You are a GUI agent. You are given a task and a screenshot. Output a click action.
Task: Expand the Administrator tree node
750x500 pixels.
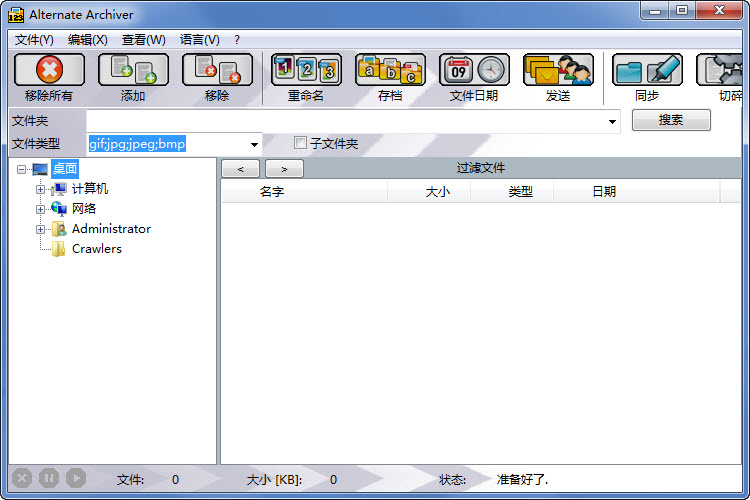point(40,230)
